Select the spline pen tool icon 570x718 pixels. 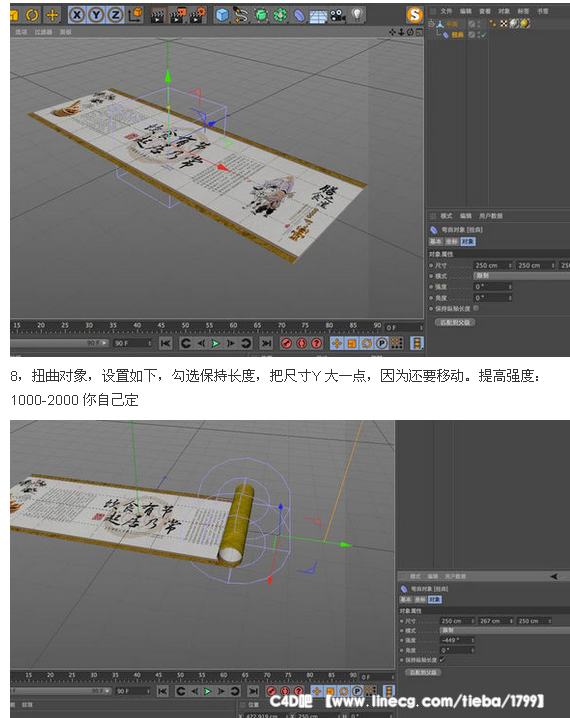[x=241, y=15]
